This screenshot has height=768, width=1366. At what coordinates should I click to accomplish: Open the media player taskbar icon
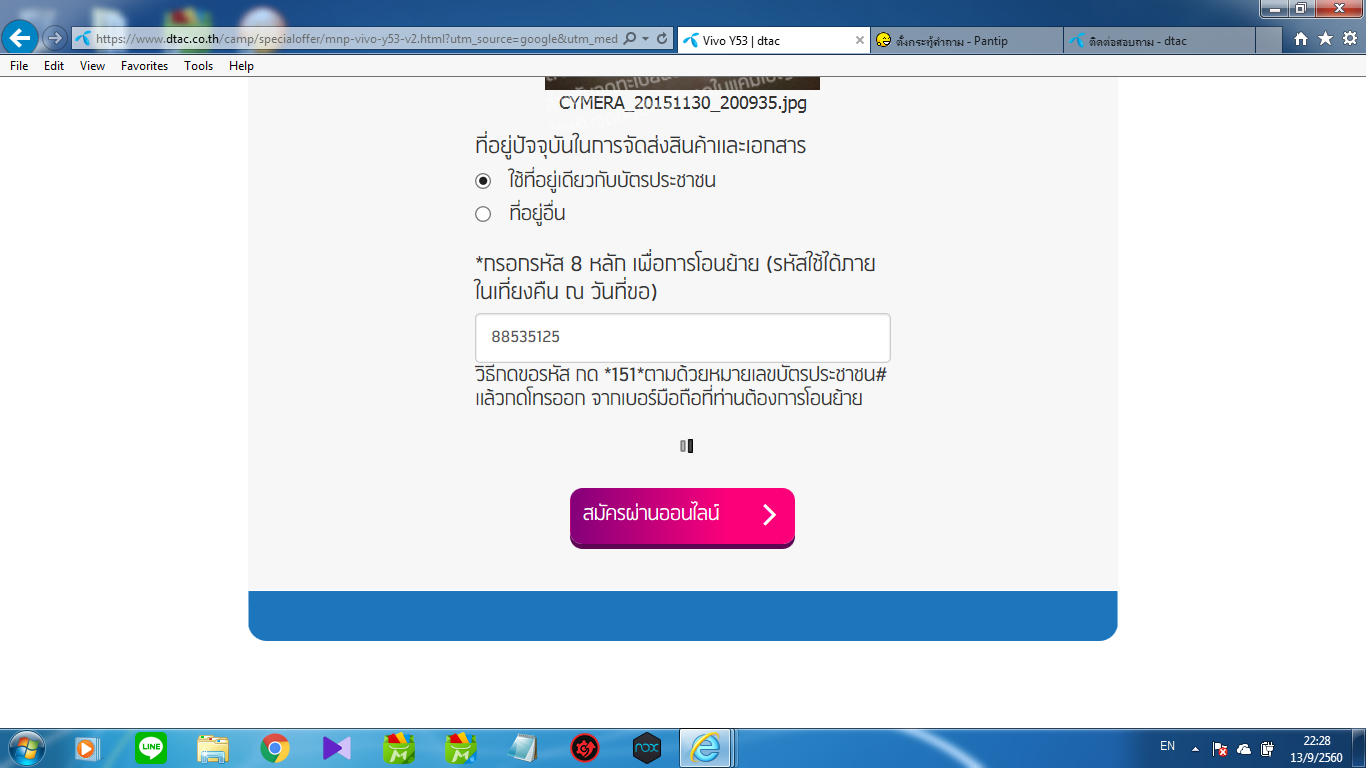[89, 748]
